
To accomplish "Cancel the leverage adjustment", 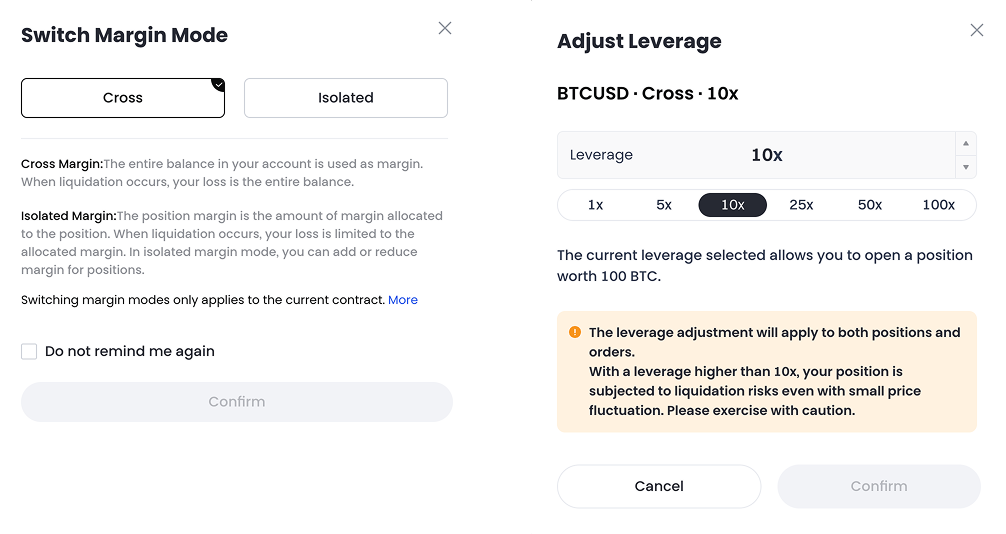I will coord(659,486).
